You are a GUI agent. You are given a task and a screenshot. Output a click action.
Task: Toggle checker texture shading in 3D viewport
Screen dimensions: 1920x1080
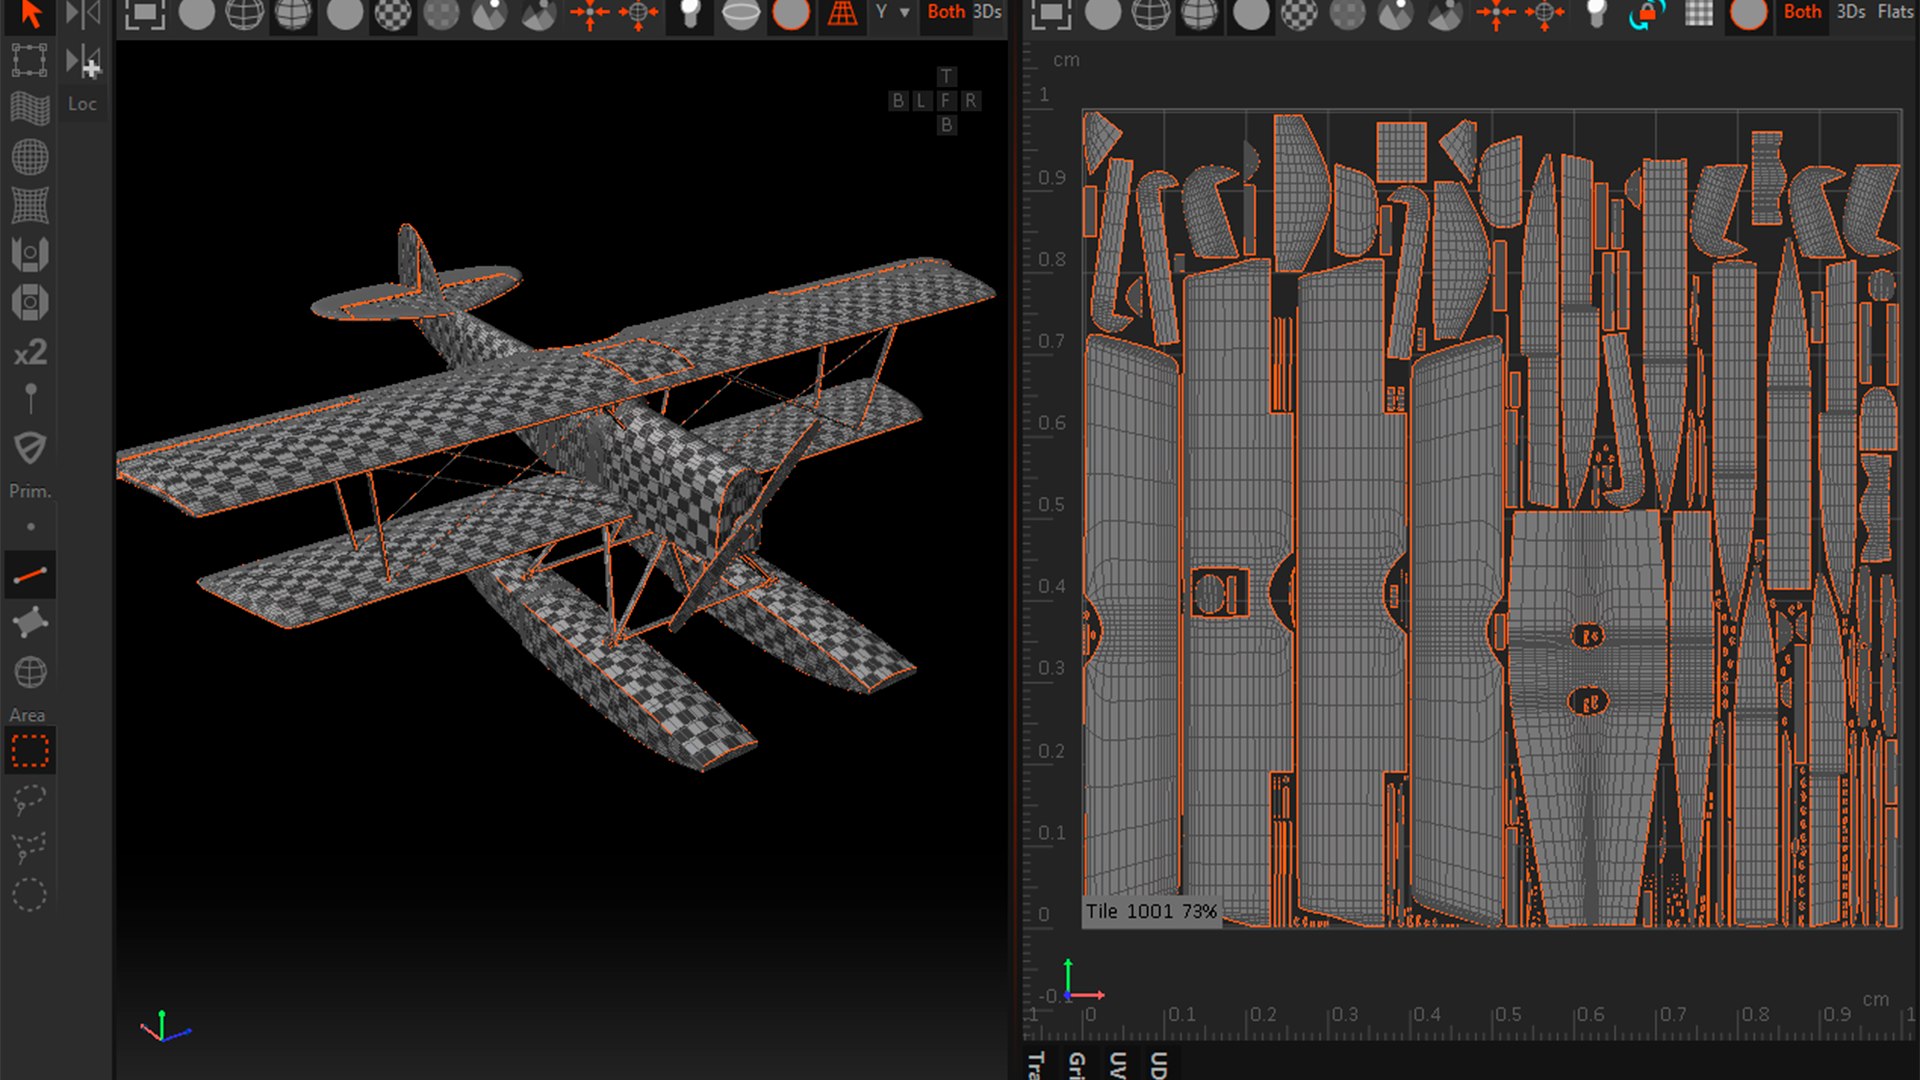point(393,14)
